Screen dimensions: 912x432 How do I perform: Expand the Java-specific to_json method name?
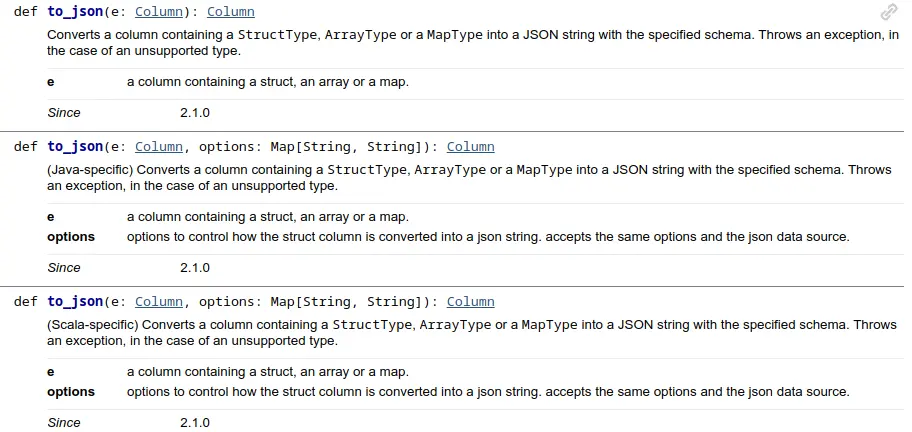75,147
